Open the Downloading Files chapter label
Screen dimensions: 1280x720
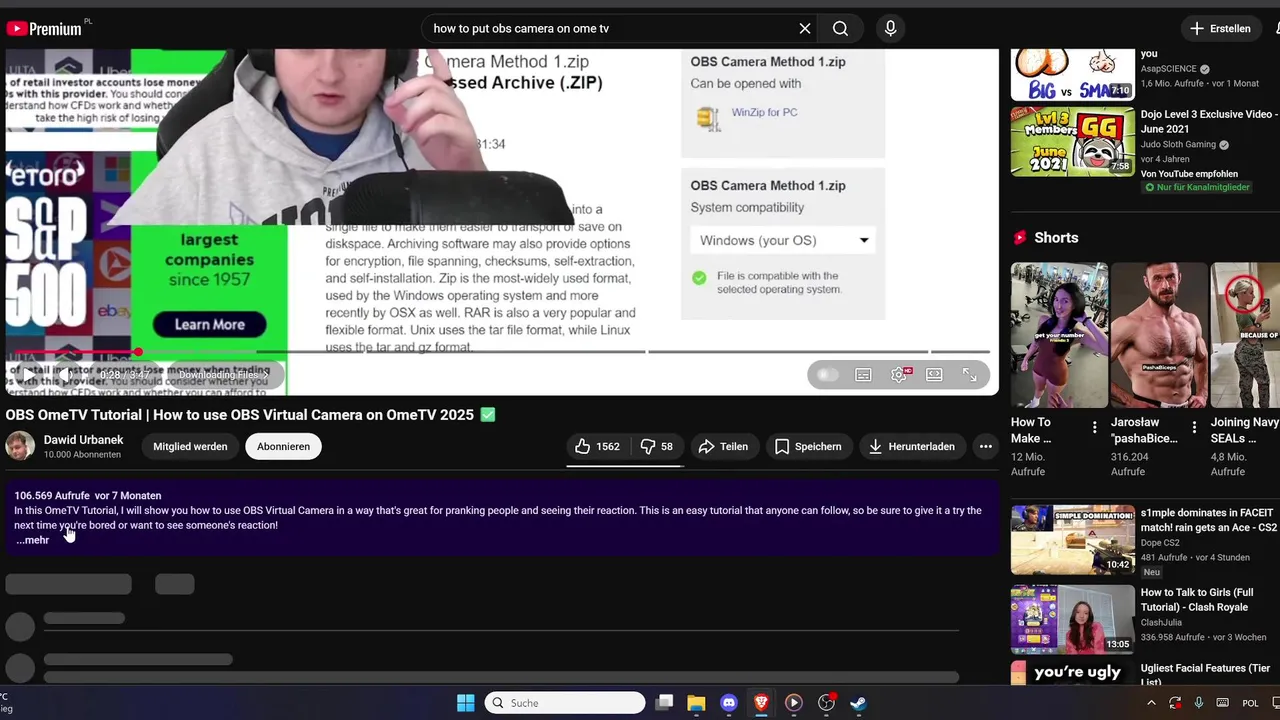pos(224,375)
